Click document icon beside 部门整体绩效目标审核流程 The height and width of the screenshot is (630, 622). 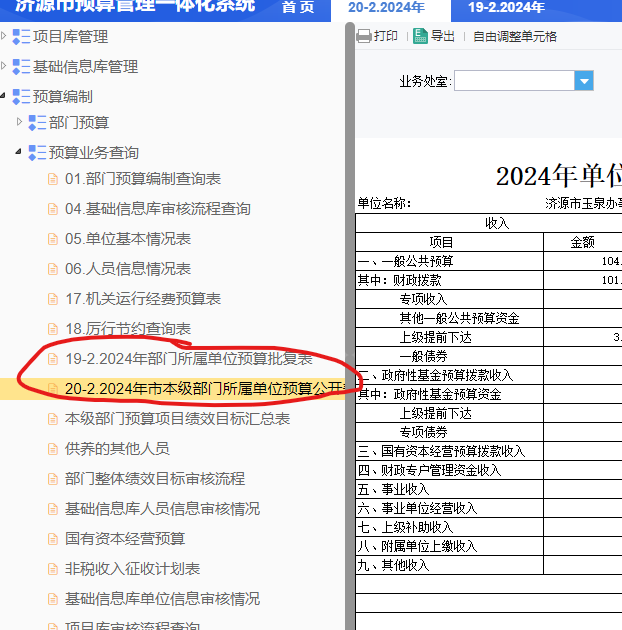[x=53, y=479]
